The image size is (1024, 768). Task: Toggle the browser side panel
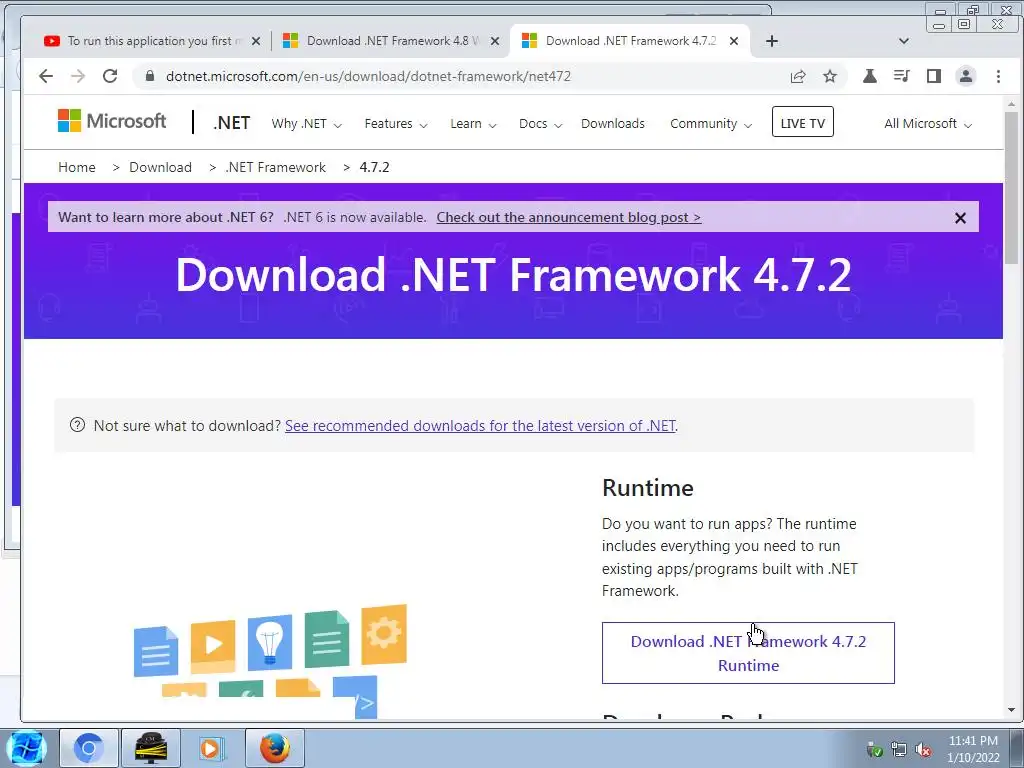[934, 76]
